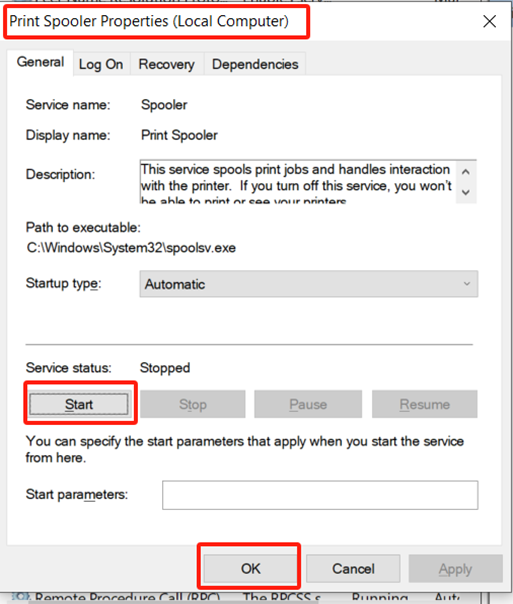
Task: Click the greyed-out Resume button
Action: pos(424,404)
